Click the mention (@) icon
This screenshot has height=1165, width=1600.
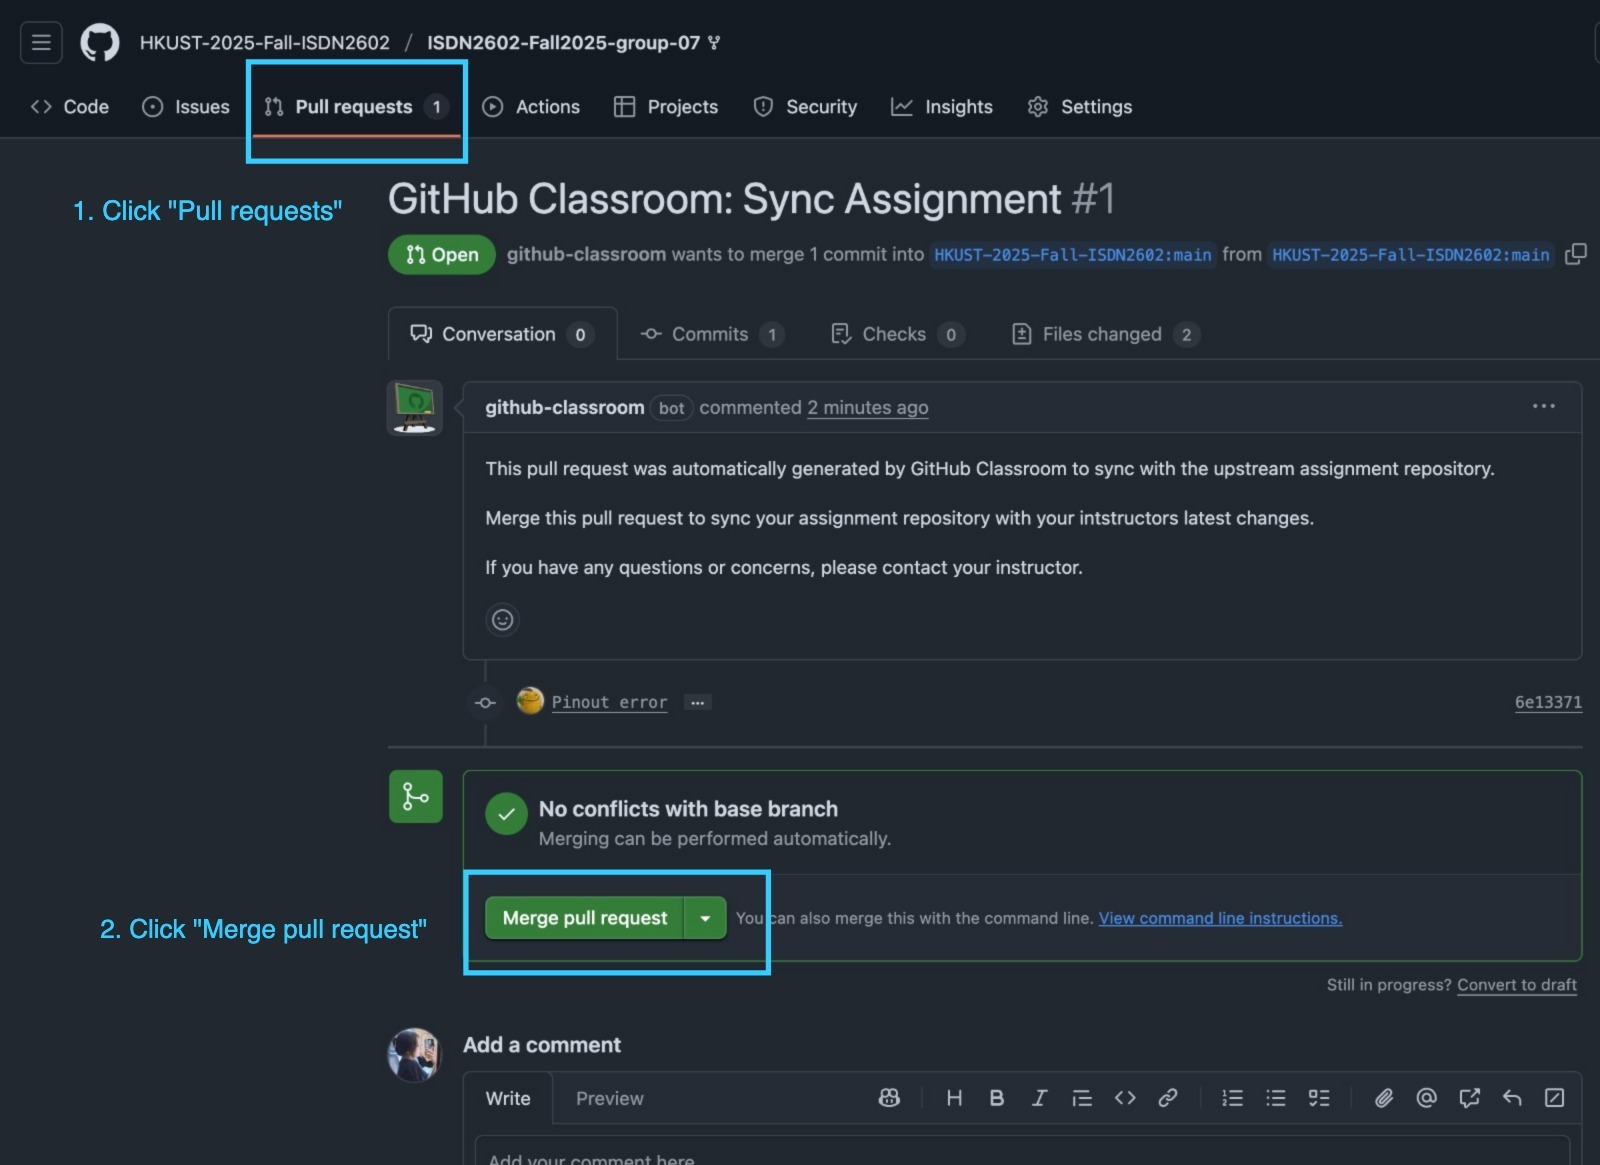tap(1426, 1098)
